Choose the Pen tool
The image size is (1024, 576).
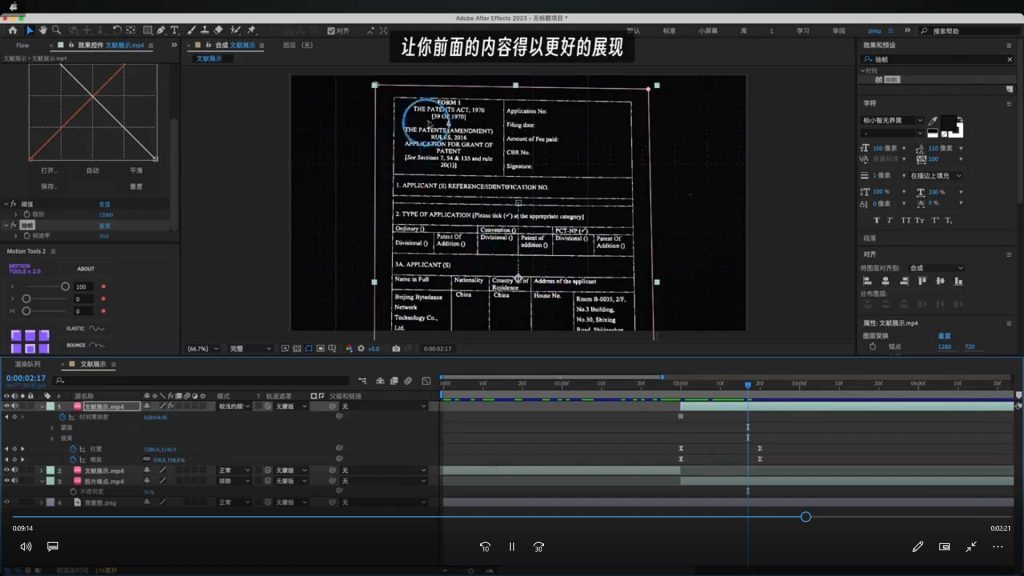[162, 30]
